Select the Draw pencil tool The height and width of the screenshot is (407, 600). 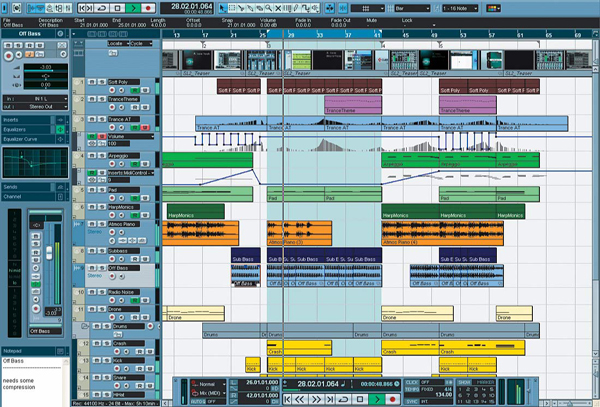[297, 8]
